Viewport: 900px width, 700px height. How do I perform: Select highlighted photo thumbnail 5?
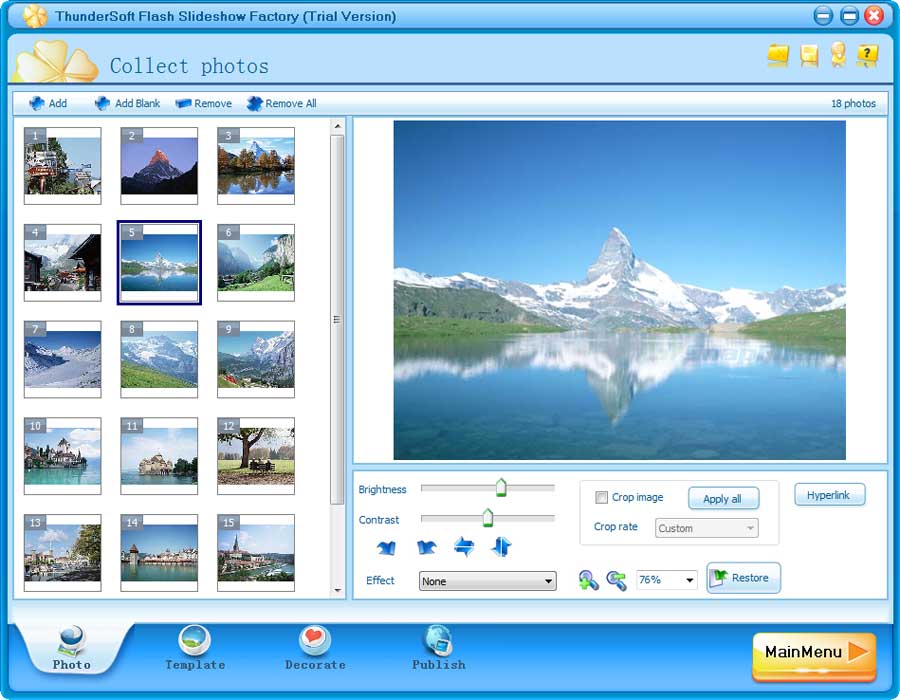pyautogui.click(x=159, y=263)
